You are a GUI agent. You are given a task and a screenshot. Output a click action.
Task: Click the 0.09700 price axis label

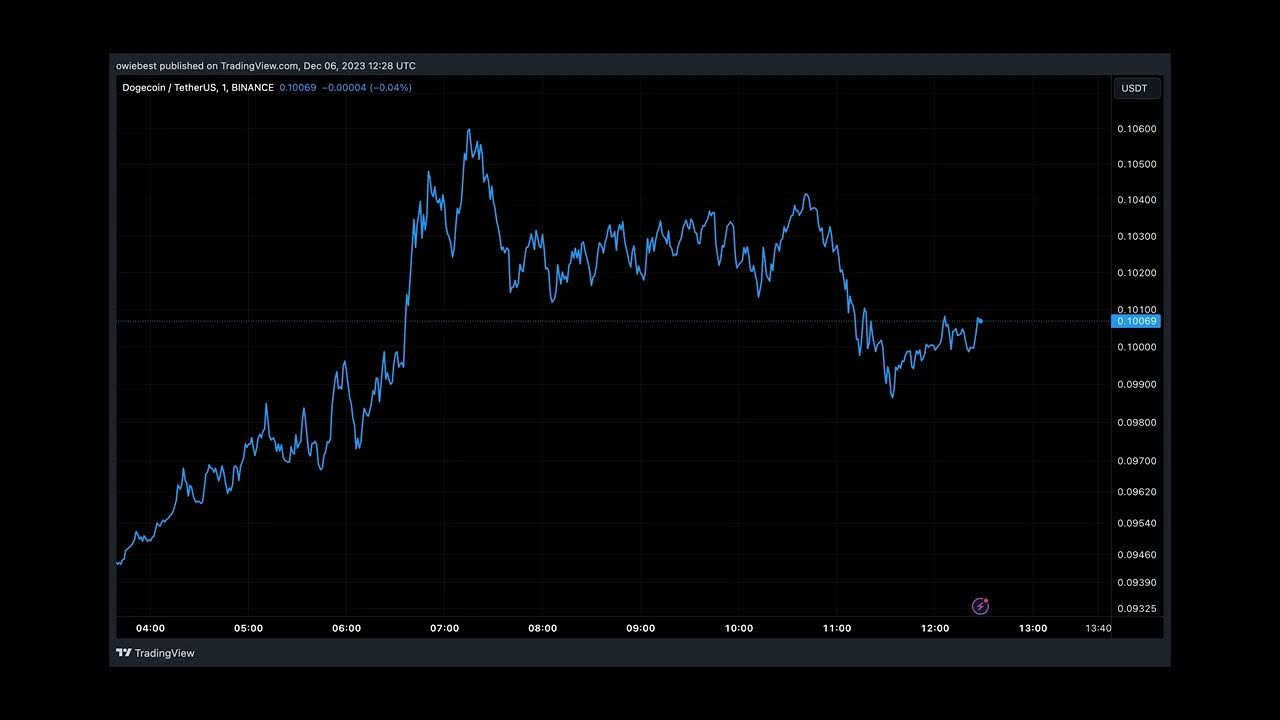[x=1136, y=461]
